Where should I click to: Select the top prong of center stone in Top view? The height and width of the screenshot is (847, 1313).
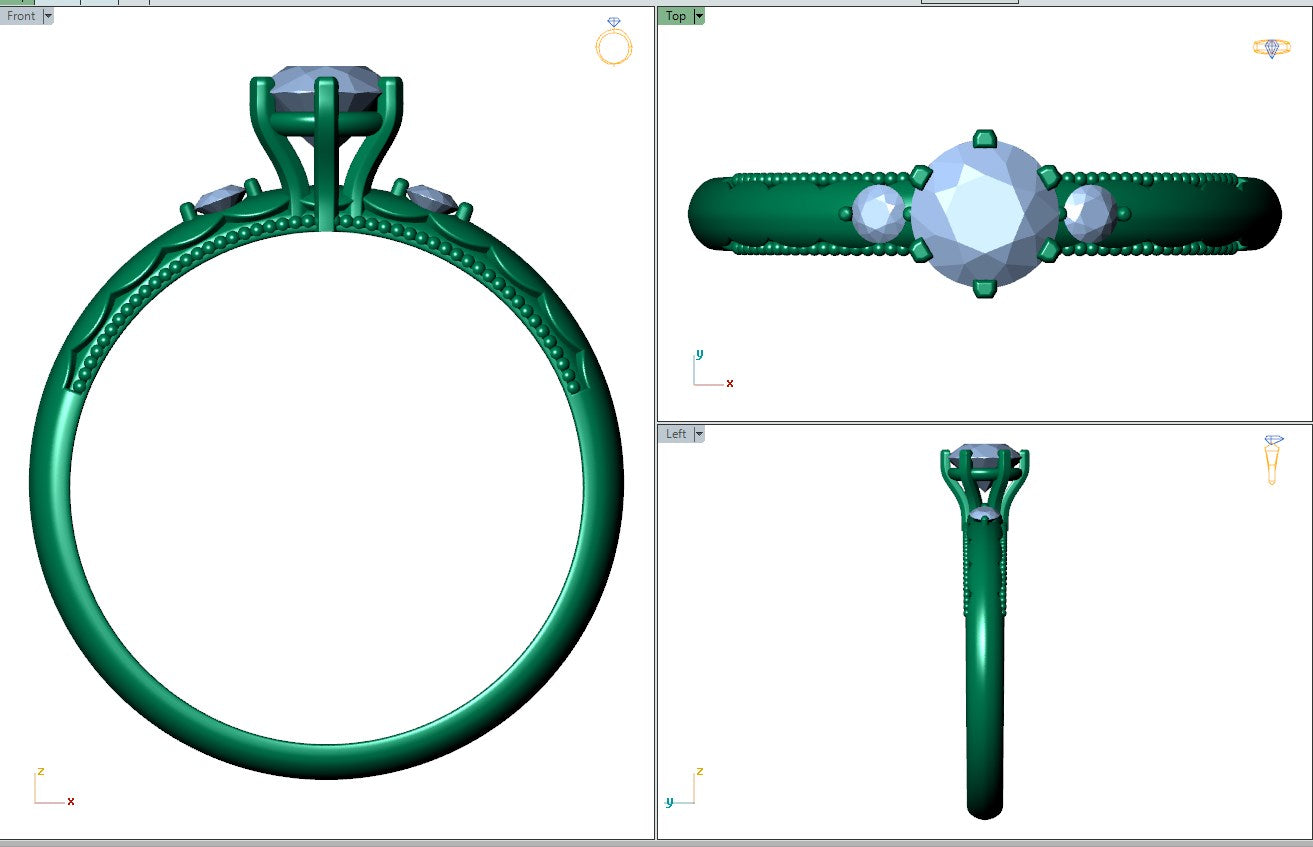pyautogui.click(x=985, y=136)
